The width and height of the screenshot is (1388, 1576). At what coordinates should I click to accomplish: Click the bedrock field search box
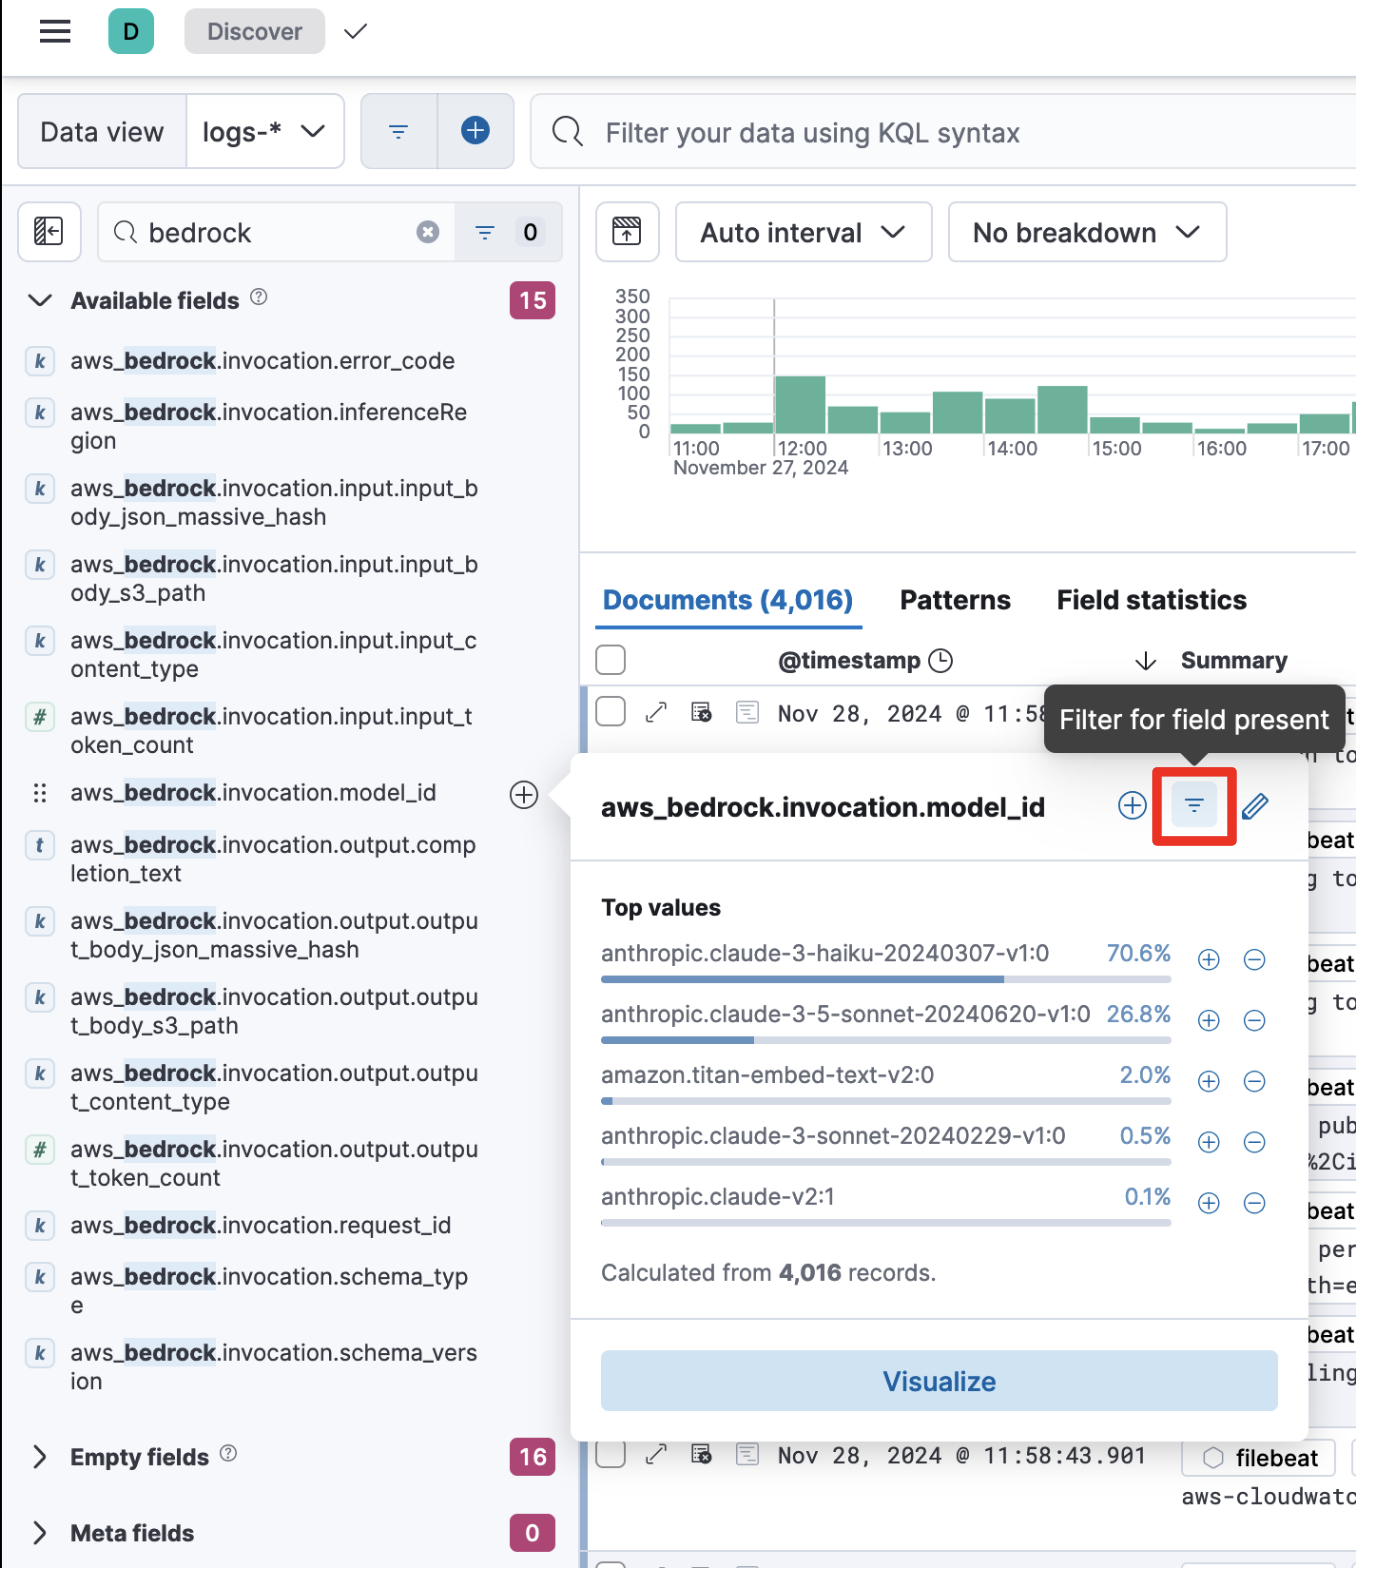click(x=275, y=232)
